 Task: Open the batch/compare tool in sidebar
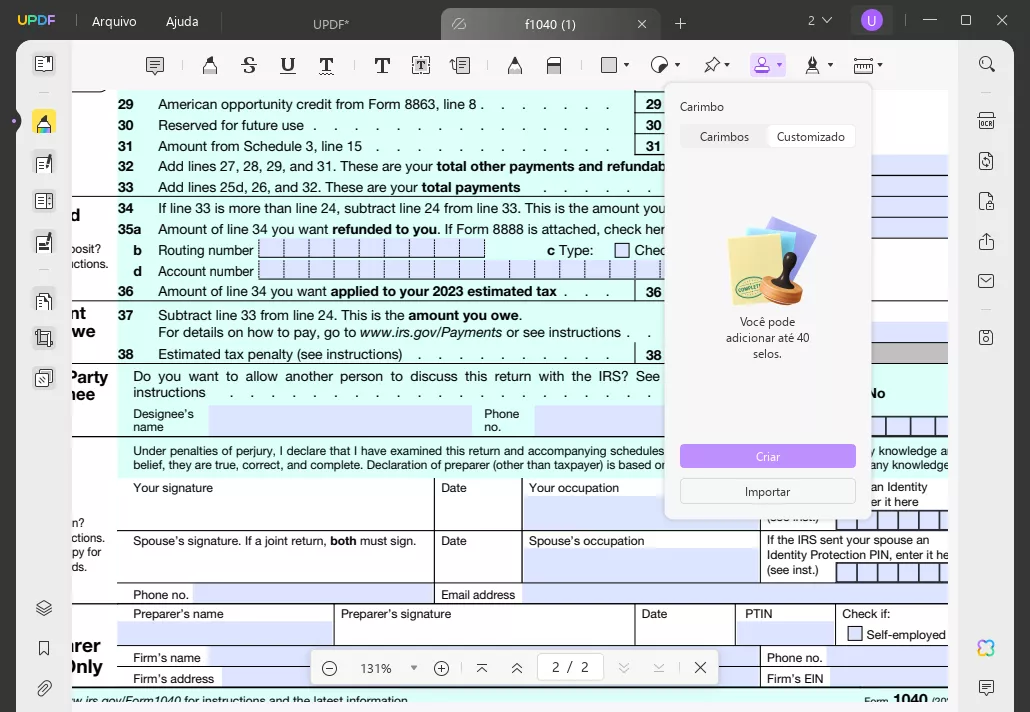point(44,378)
